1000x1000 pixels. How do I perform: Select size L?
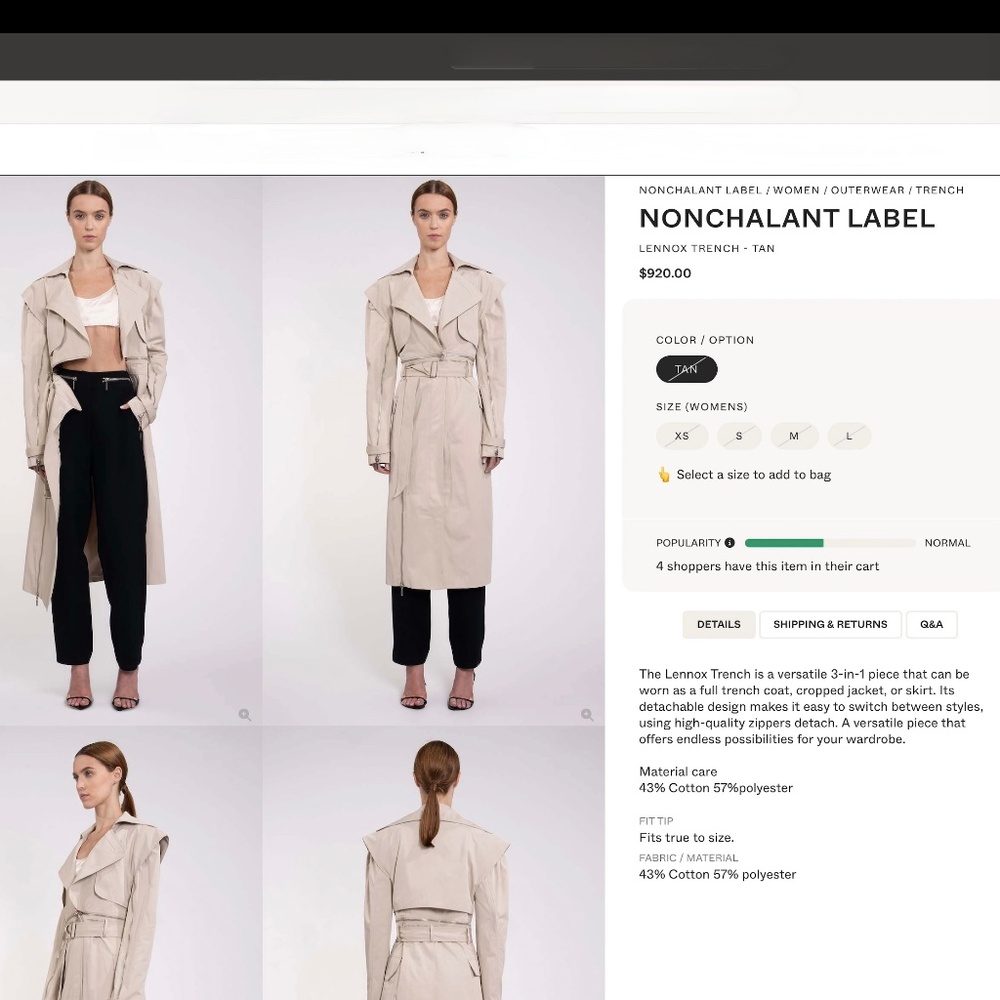[x=849, y=436]
